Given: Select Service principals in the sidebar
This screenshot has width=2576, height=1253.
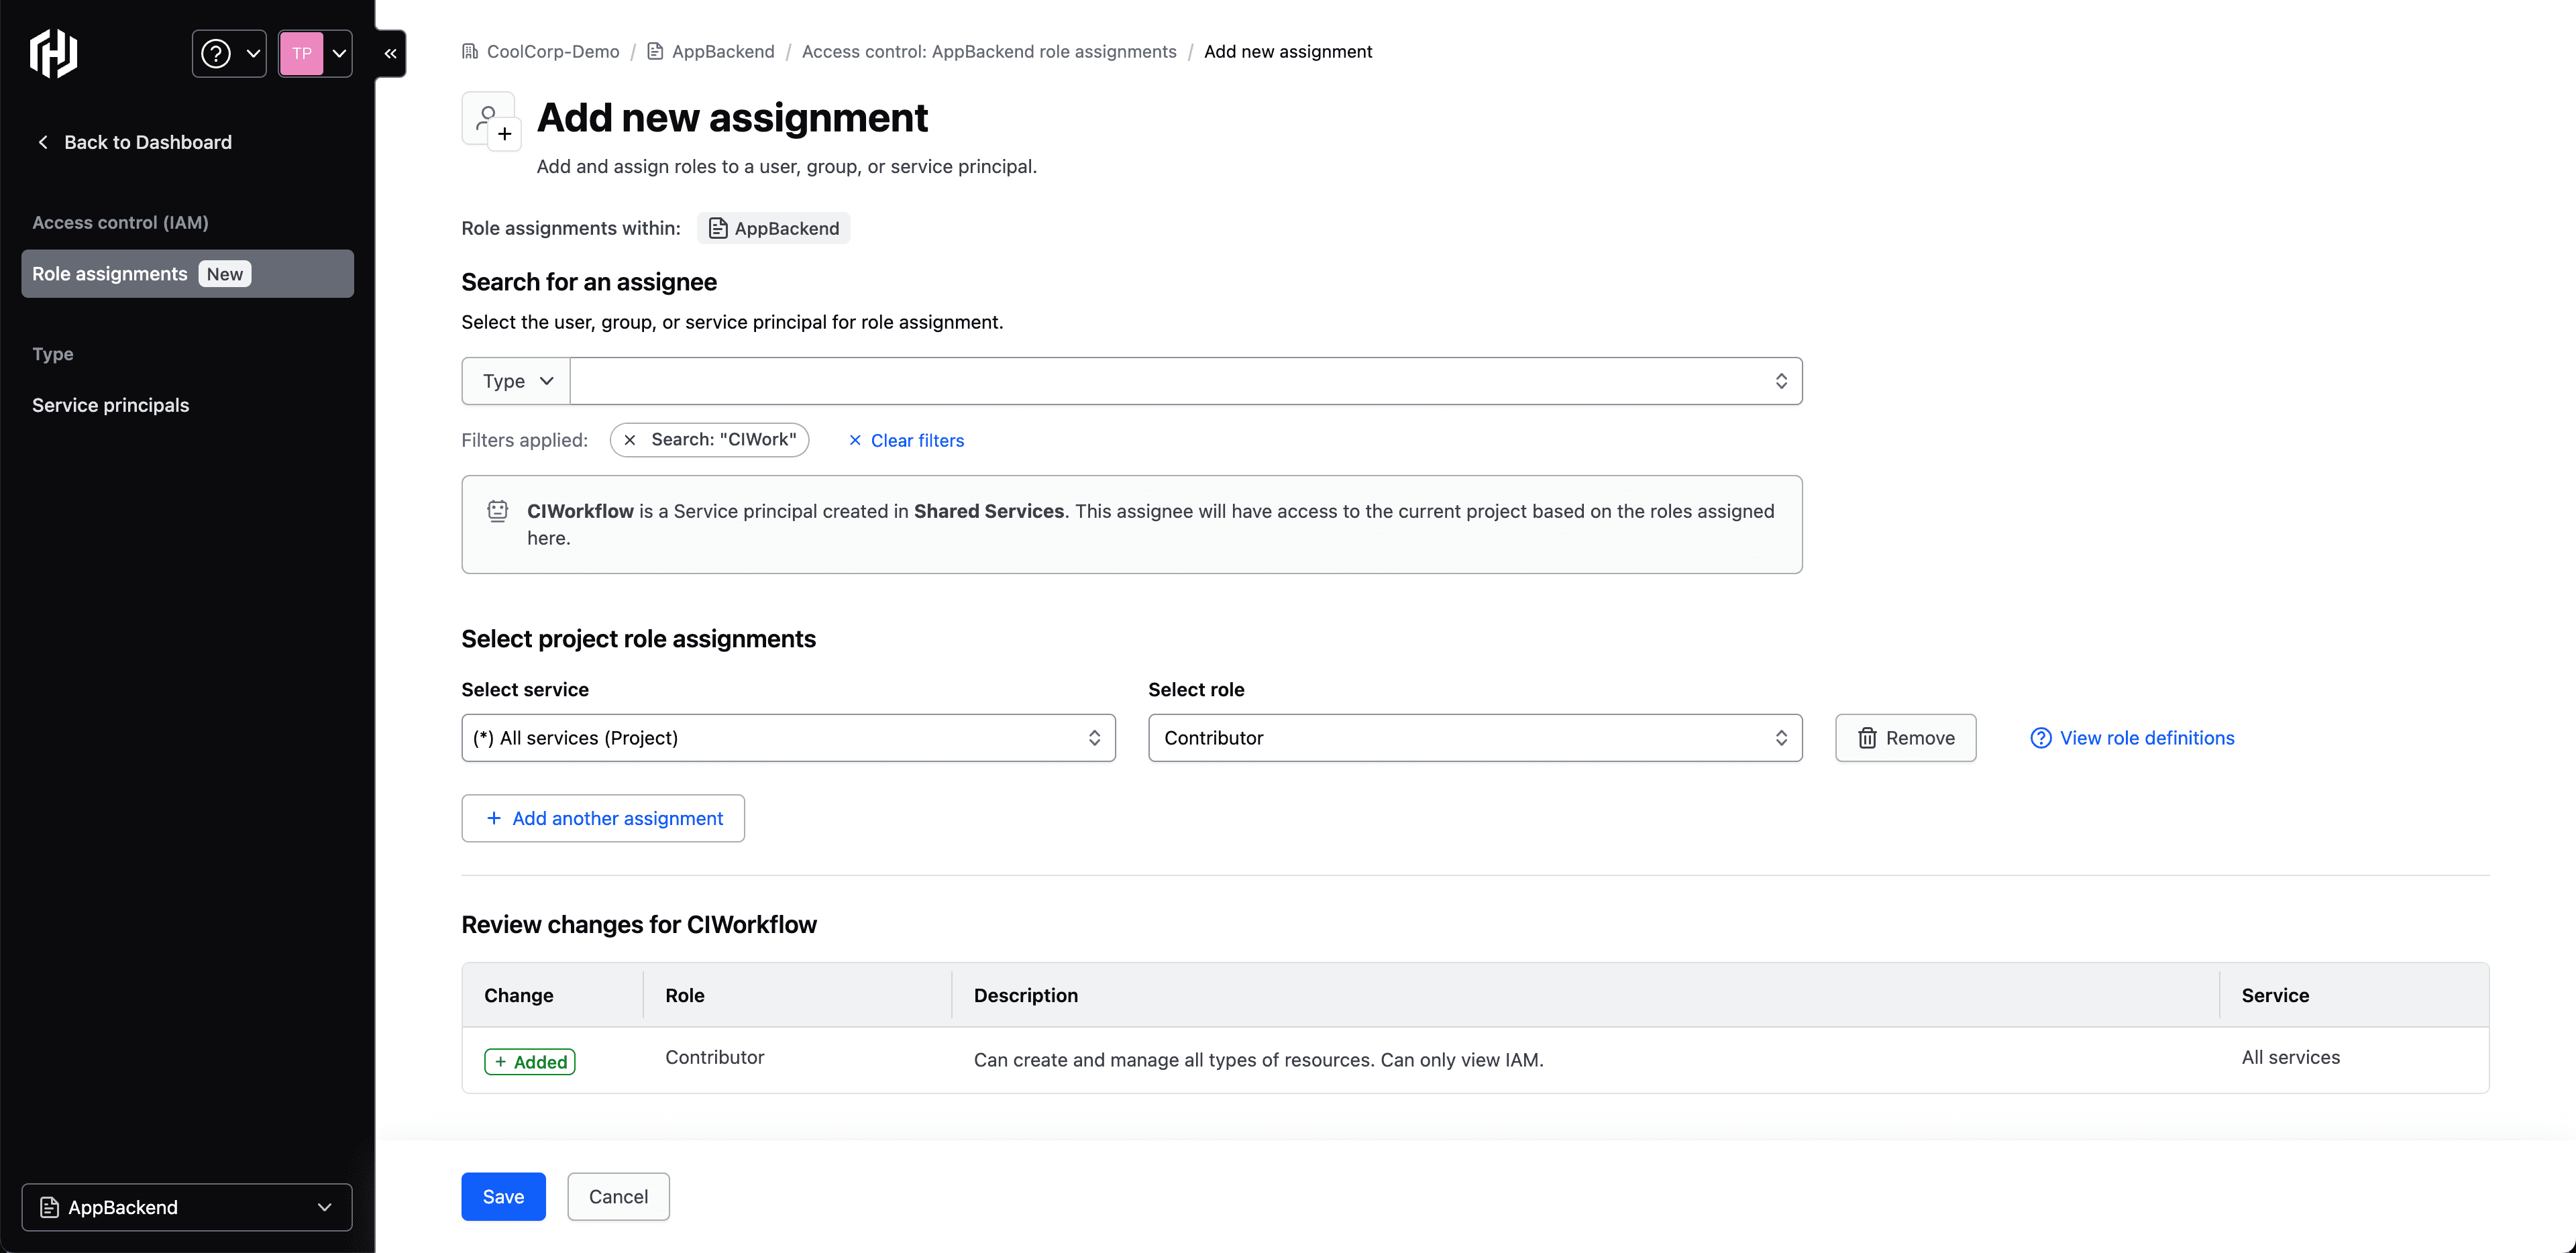Looking at the screenshot, I should tap(110, 405).
